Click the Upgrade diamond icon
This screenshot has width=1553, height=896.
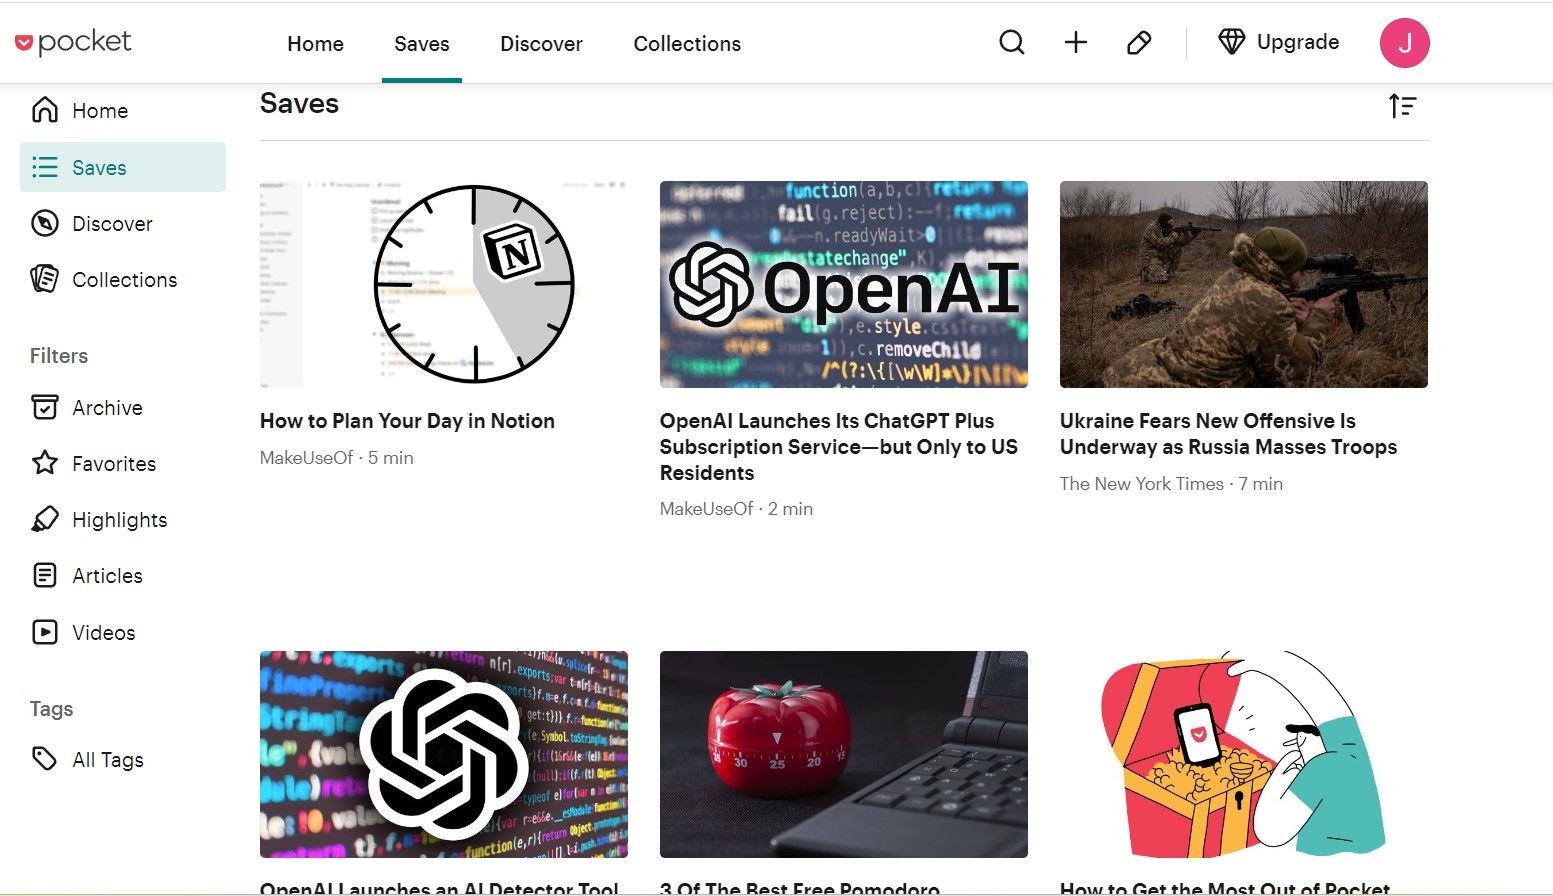tap(1231, 42)
